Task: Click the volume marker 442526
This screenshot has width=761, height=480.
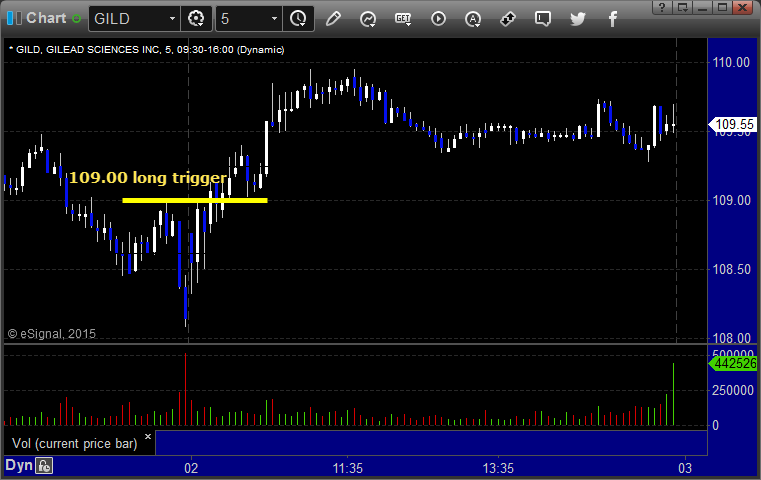Action: click(734, 364)
